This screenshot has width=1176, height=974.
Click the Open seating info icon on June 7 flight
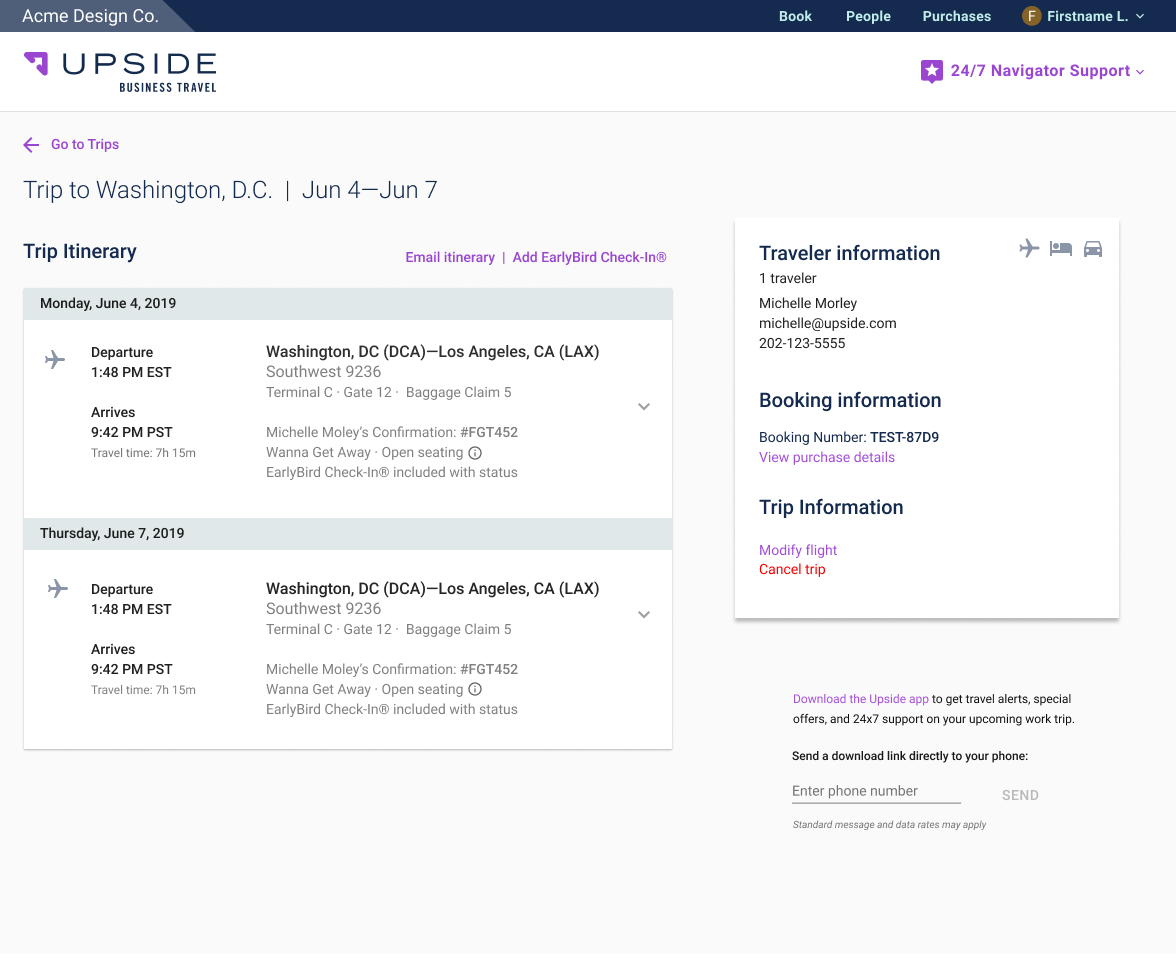click(475, 690)
